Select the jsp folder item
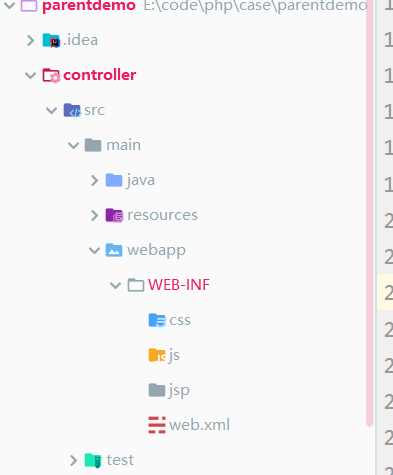Screen dimensions: 393x475 [x=169, y=390]
